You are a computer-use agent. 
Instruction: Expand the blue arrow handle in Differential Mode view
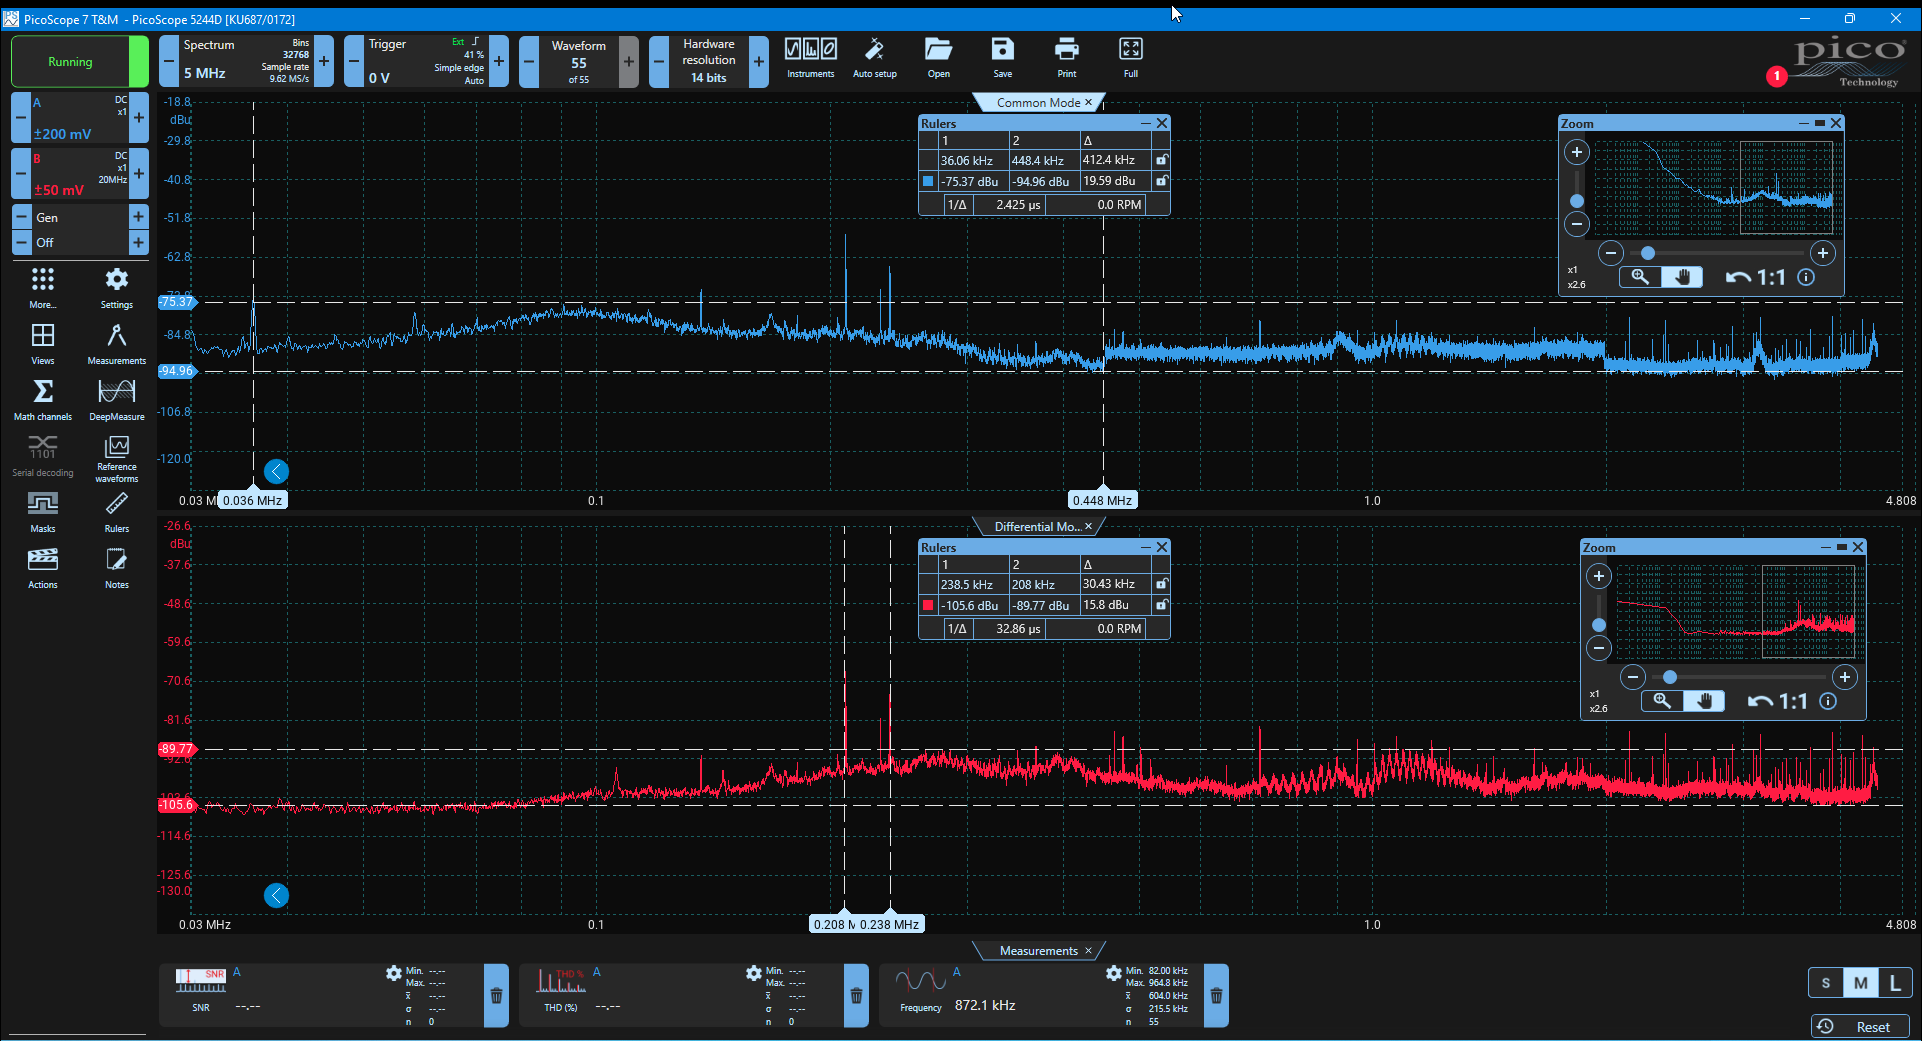[x=276, y=895]
